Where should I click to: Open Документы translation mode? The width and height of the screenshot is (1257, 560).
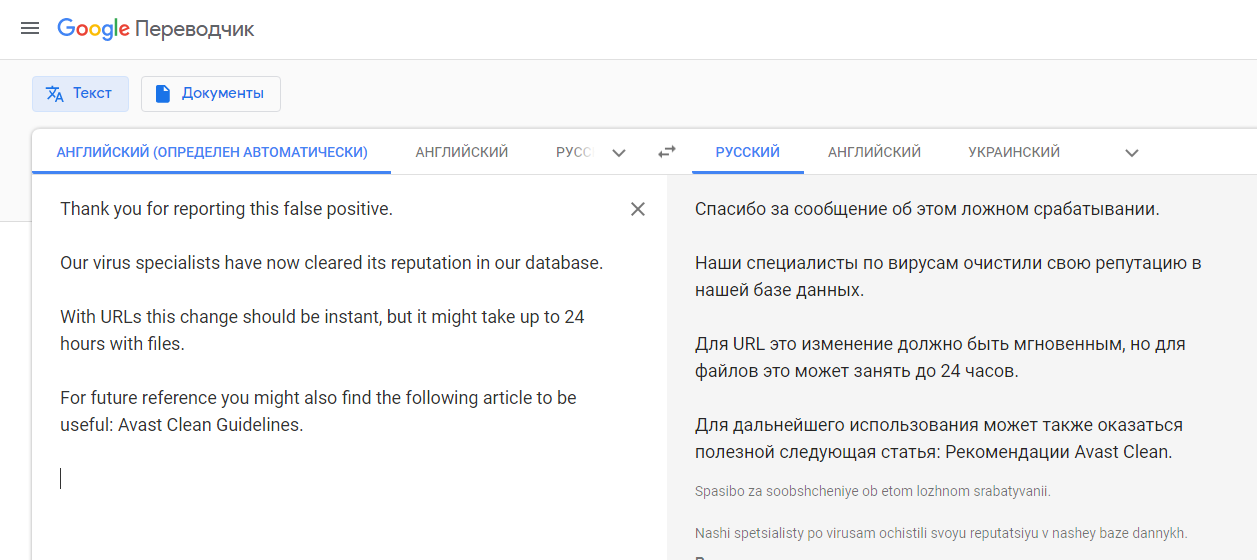(x=211, y=93)
